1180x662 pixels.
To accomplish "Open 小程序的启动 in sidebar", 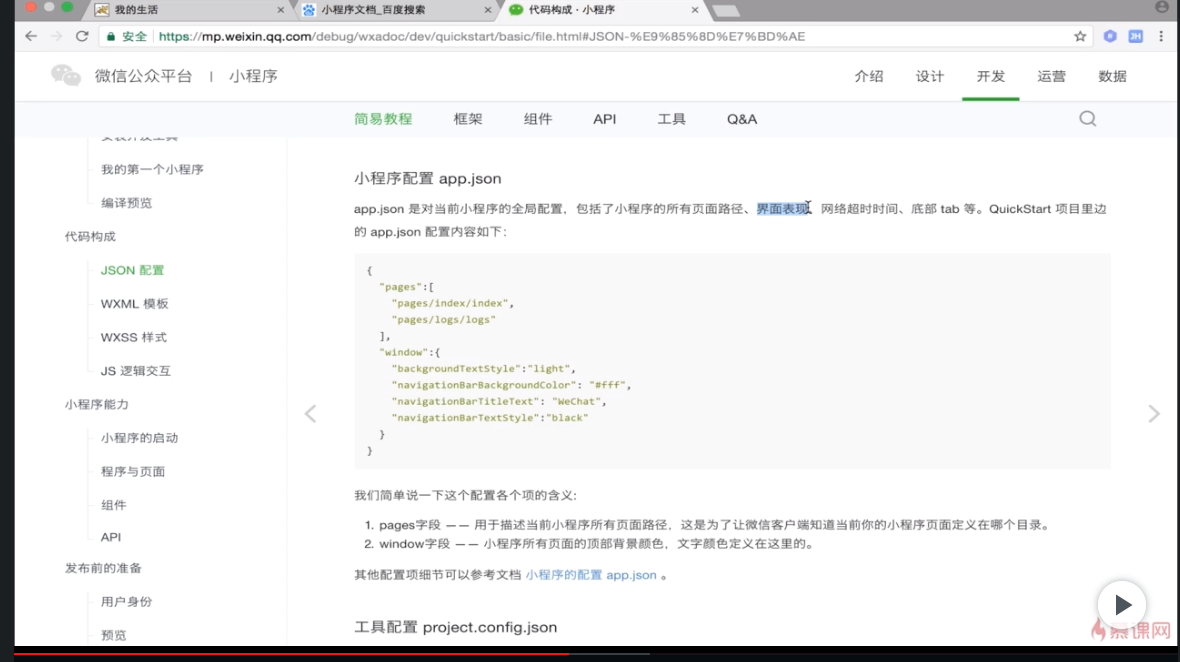I will (139, 438).
